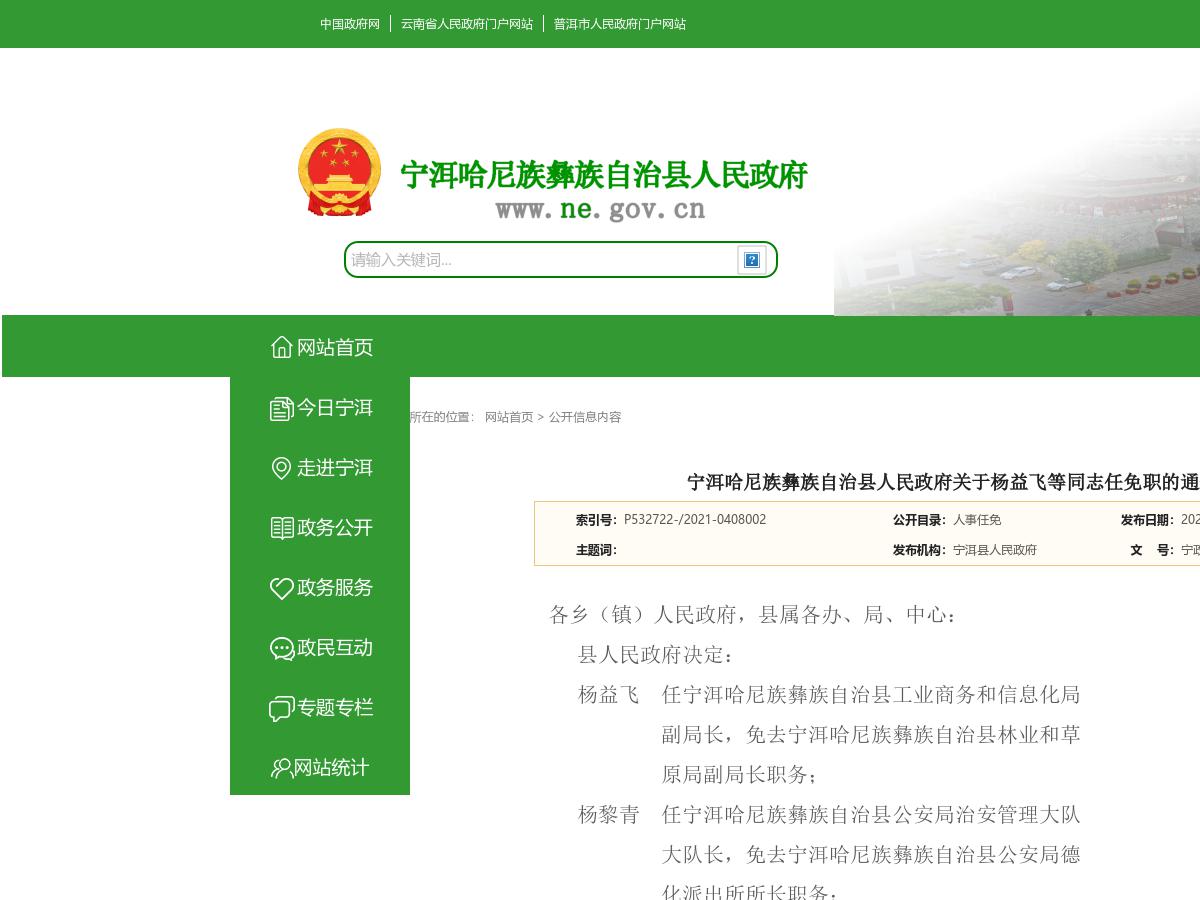Click the location pin icon beside 走进宁洱
Viewport: 1200px width, 900px height.
pyautogui.click(x=282, y=468)
